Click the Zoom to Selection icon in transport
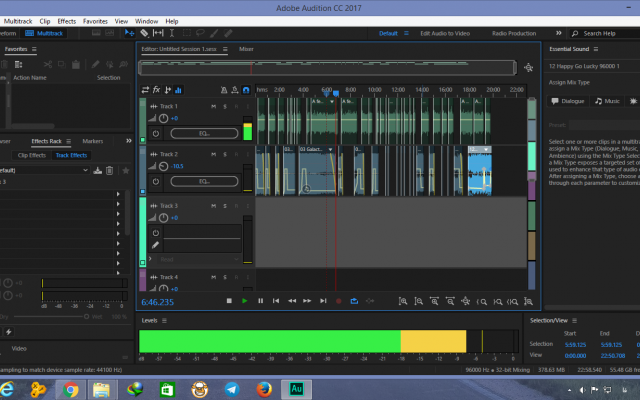 tap(513, 302)
